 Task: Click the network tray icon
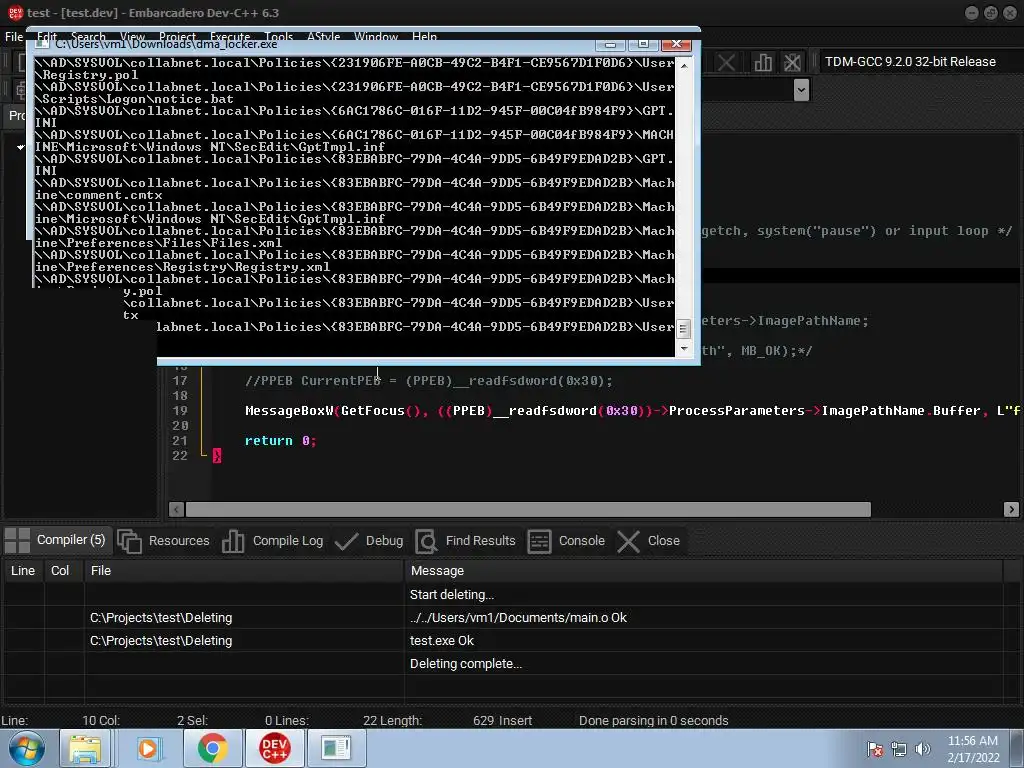pos(899,749)
